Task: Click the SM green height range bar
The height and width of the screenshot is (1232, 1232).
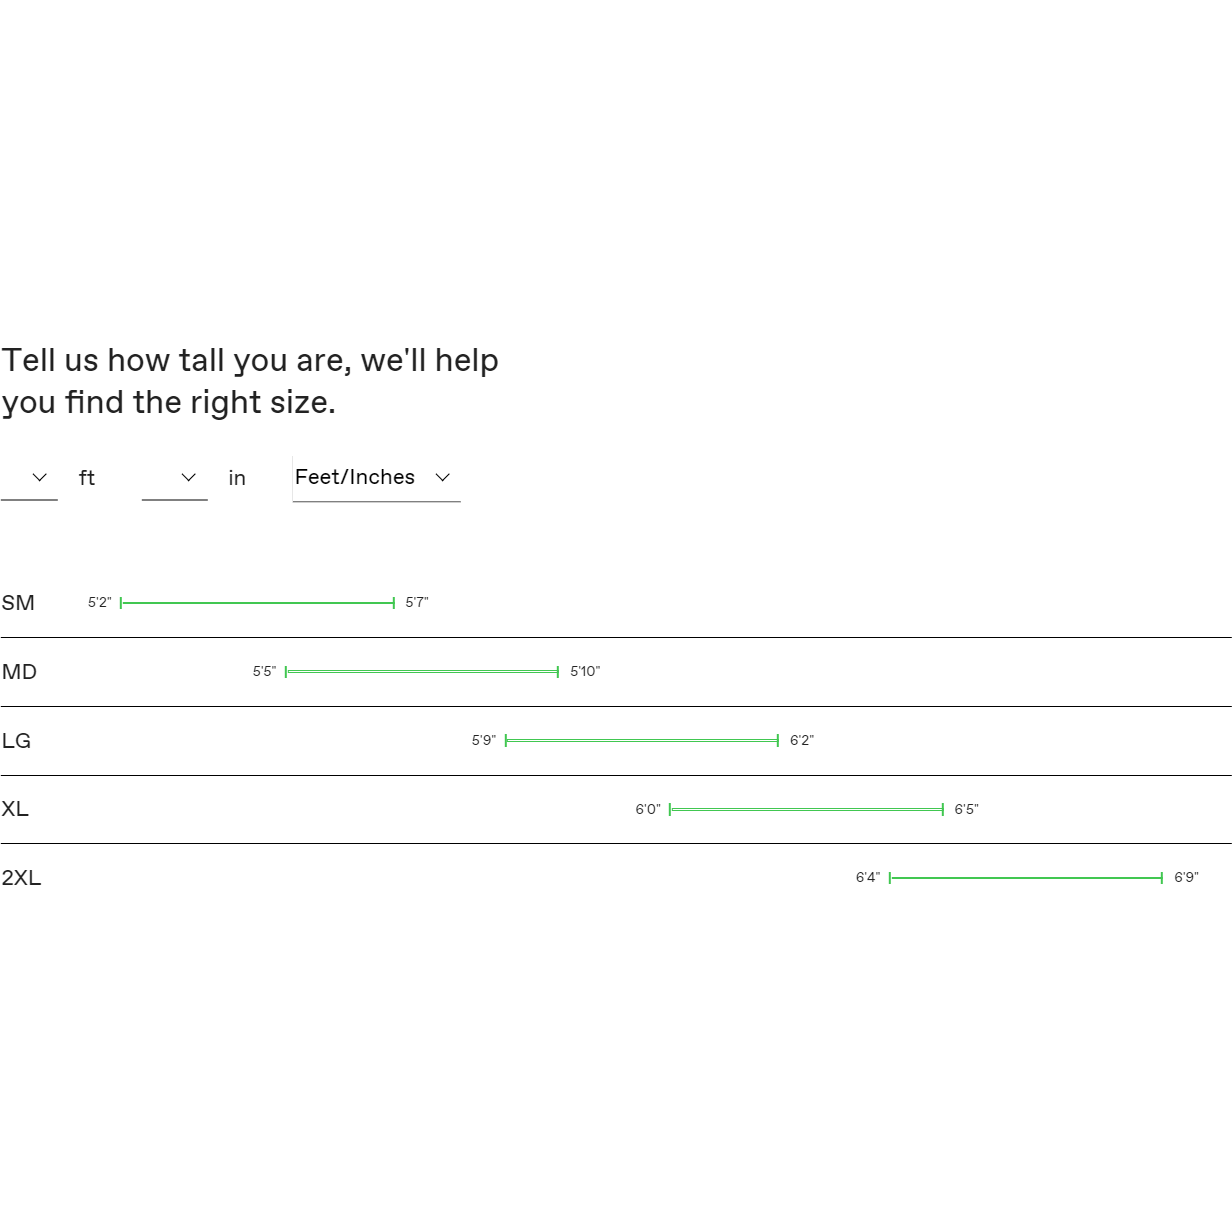Action: pos(258,603)
